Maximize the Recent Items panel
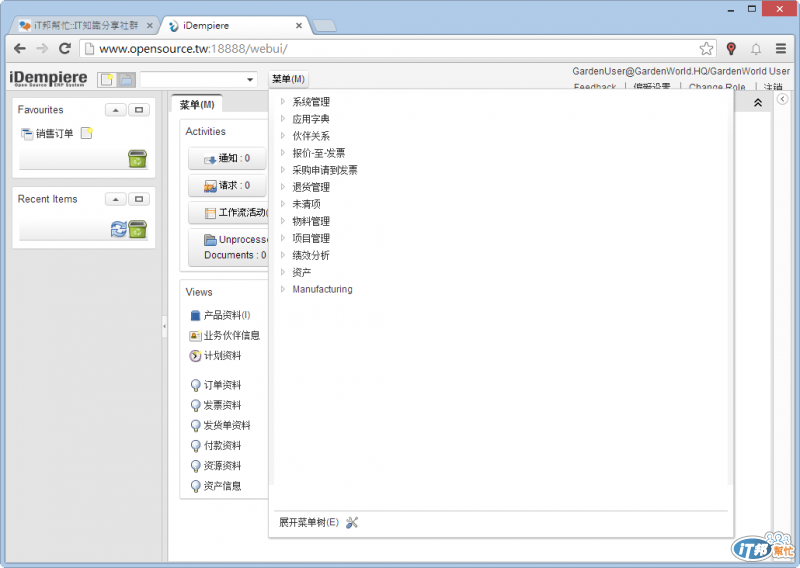The image size is (800, 568). (139, 199)
